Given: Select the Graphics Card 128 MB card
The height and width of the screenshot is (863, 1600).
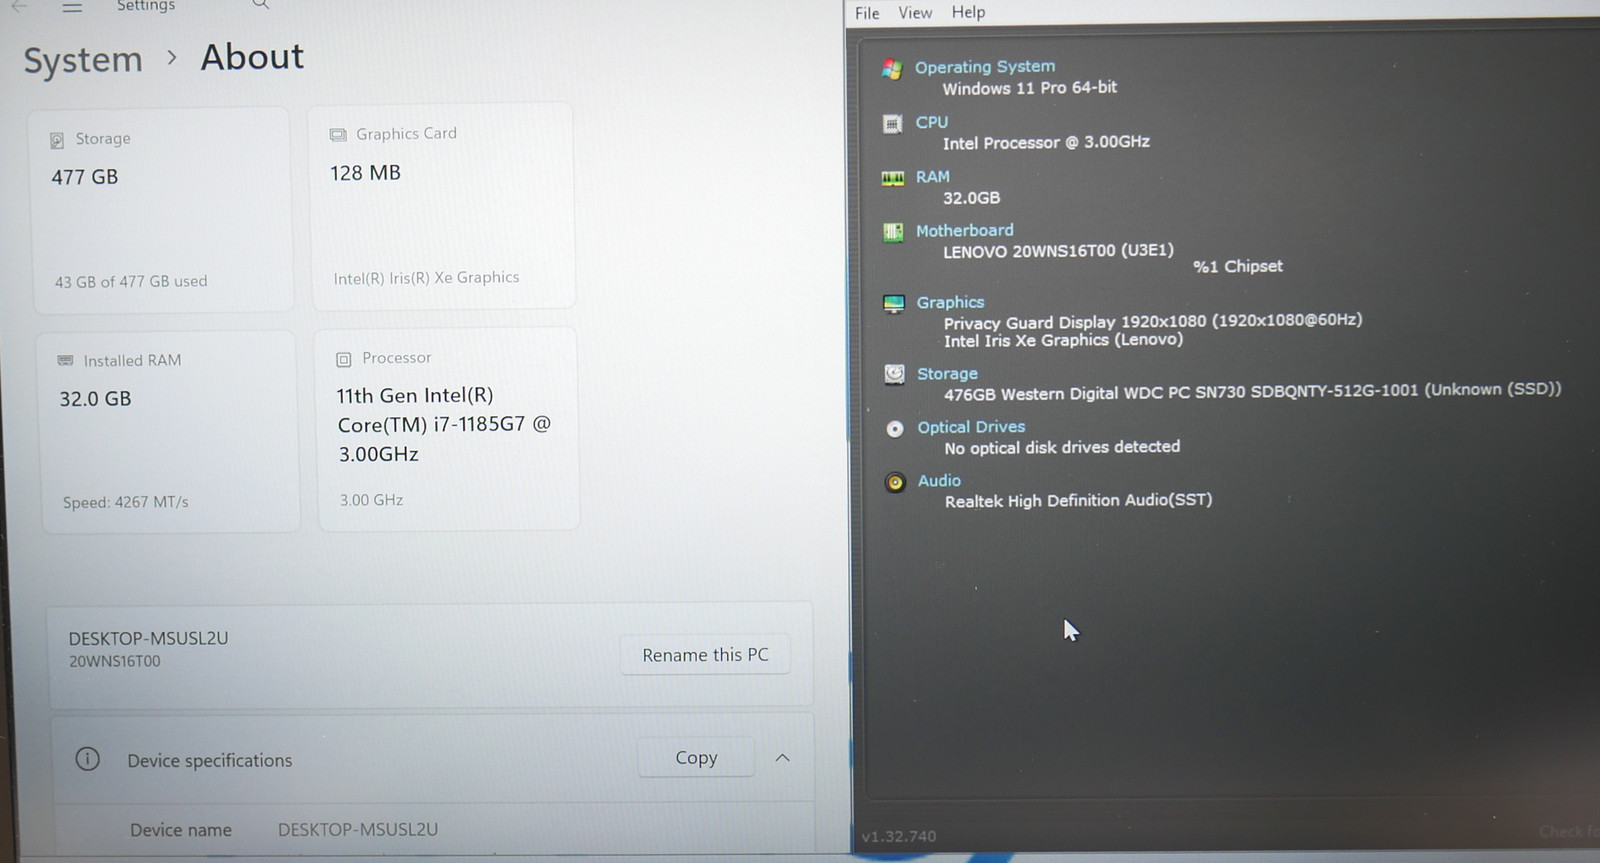Looking at the screenshot, I should tap(442, 206).
